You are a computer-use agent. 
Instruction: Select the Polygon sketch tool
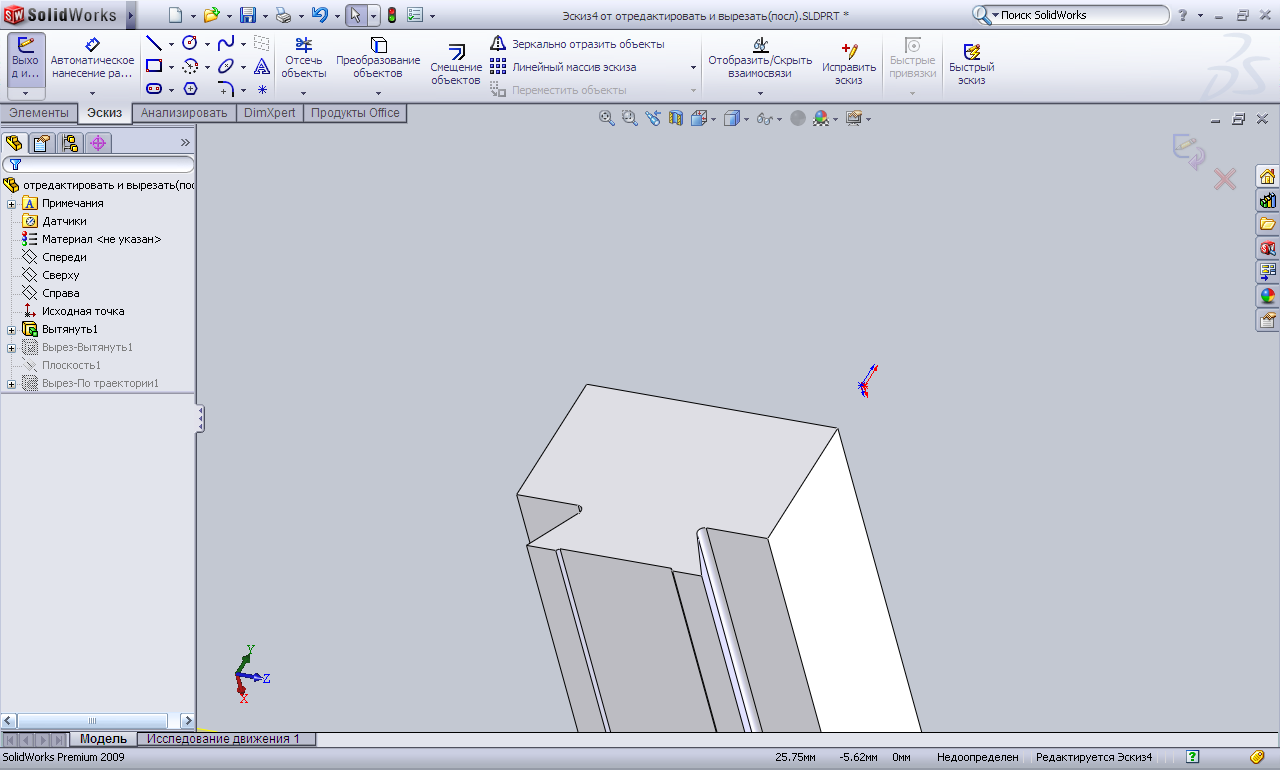[x=190, y=89]
